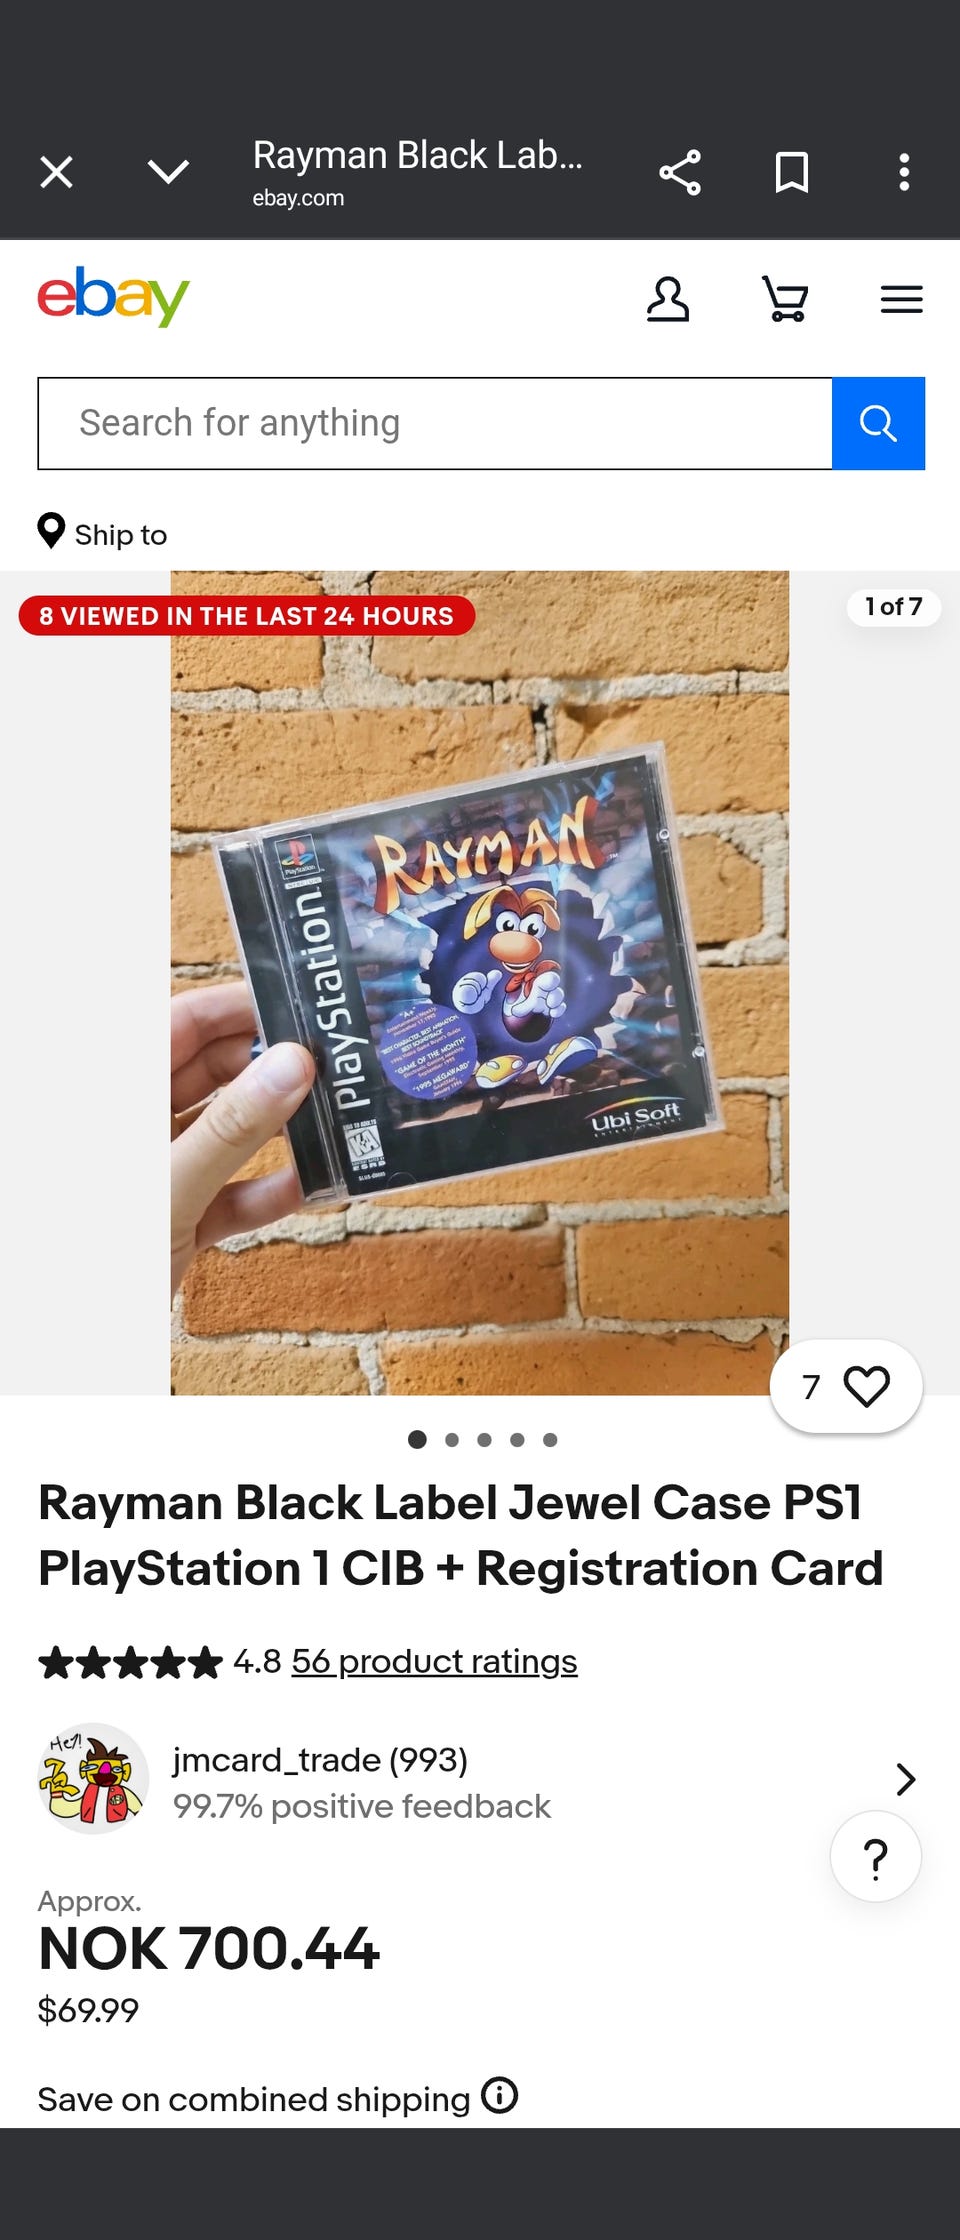Open the shopping cart
This screenshot has height=2240, width=960.
[x=785, y=299]
